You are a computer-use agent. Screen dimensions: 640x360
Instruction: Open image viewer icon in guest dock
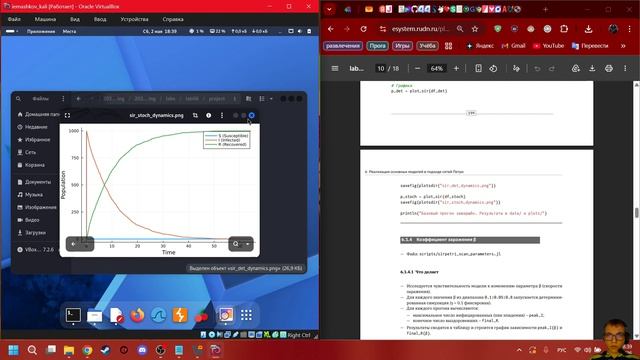[225, 315]
